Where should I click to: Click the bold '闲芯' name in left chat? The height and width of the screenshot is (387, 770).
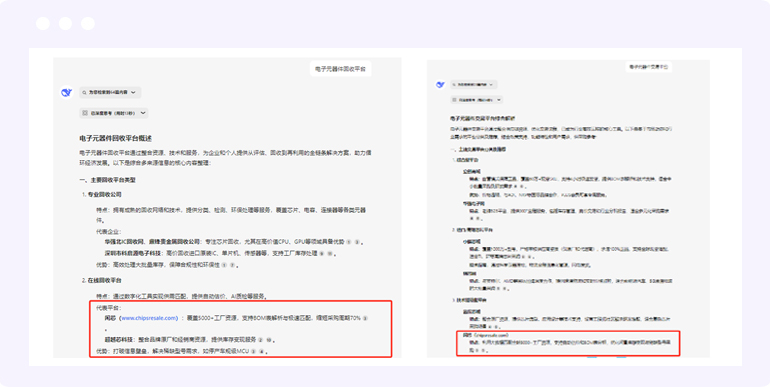[110, 318]
